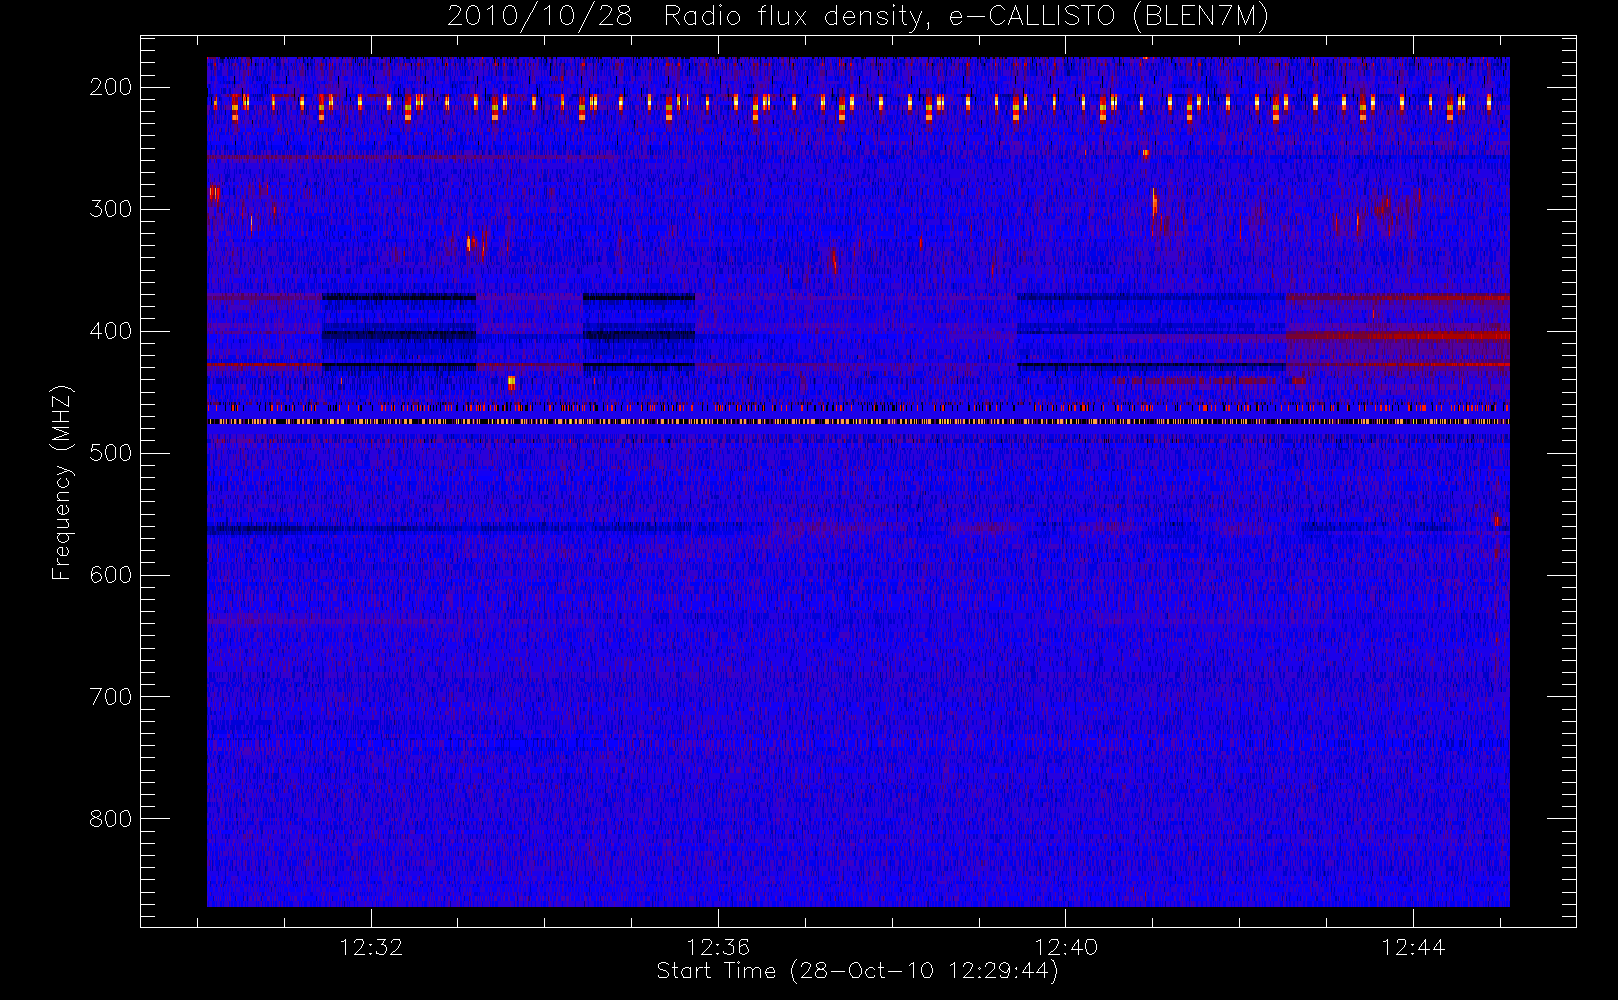Click the 12:32 time tick label

(x=371, y=947)
